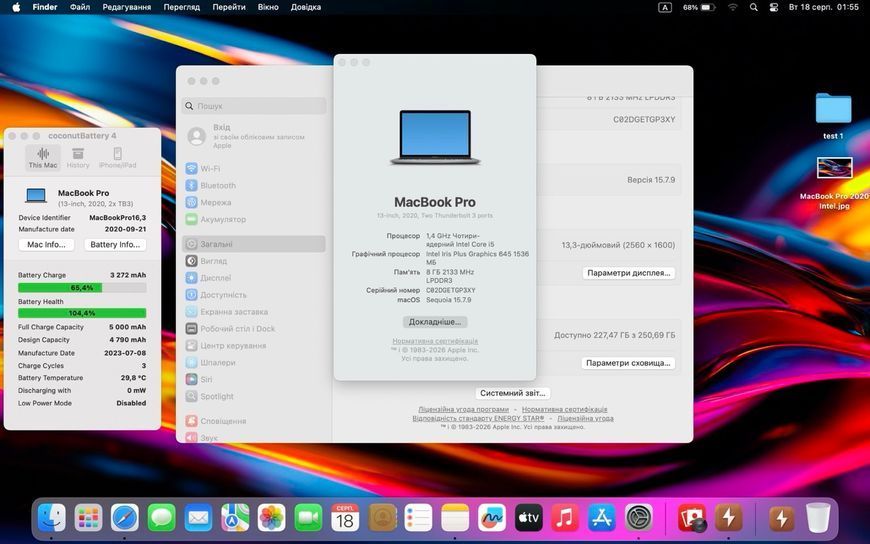This screenshot has width=870, height=544.
Task: Open the input source 'A' menu
Action: 665,7
